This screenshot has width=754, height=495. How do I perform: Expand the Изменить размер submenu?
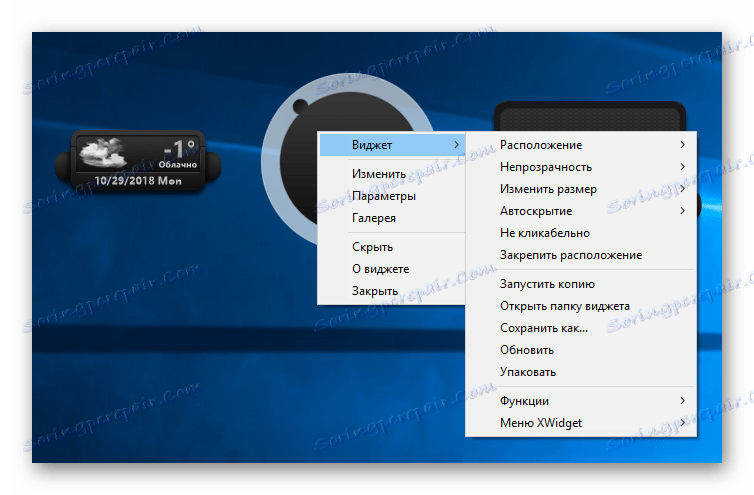pos(581,189)
